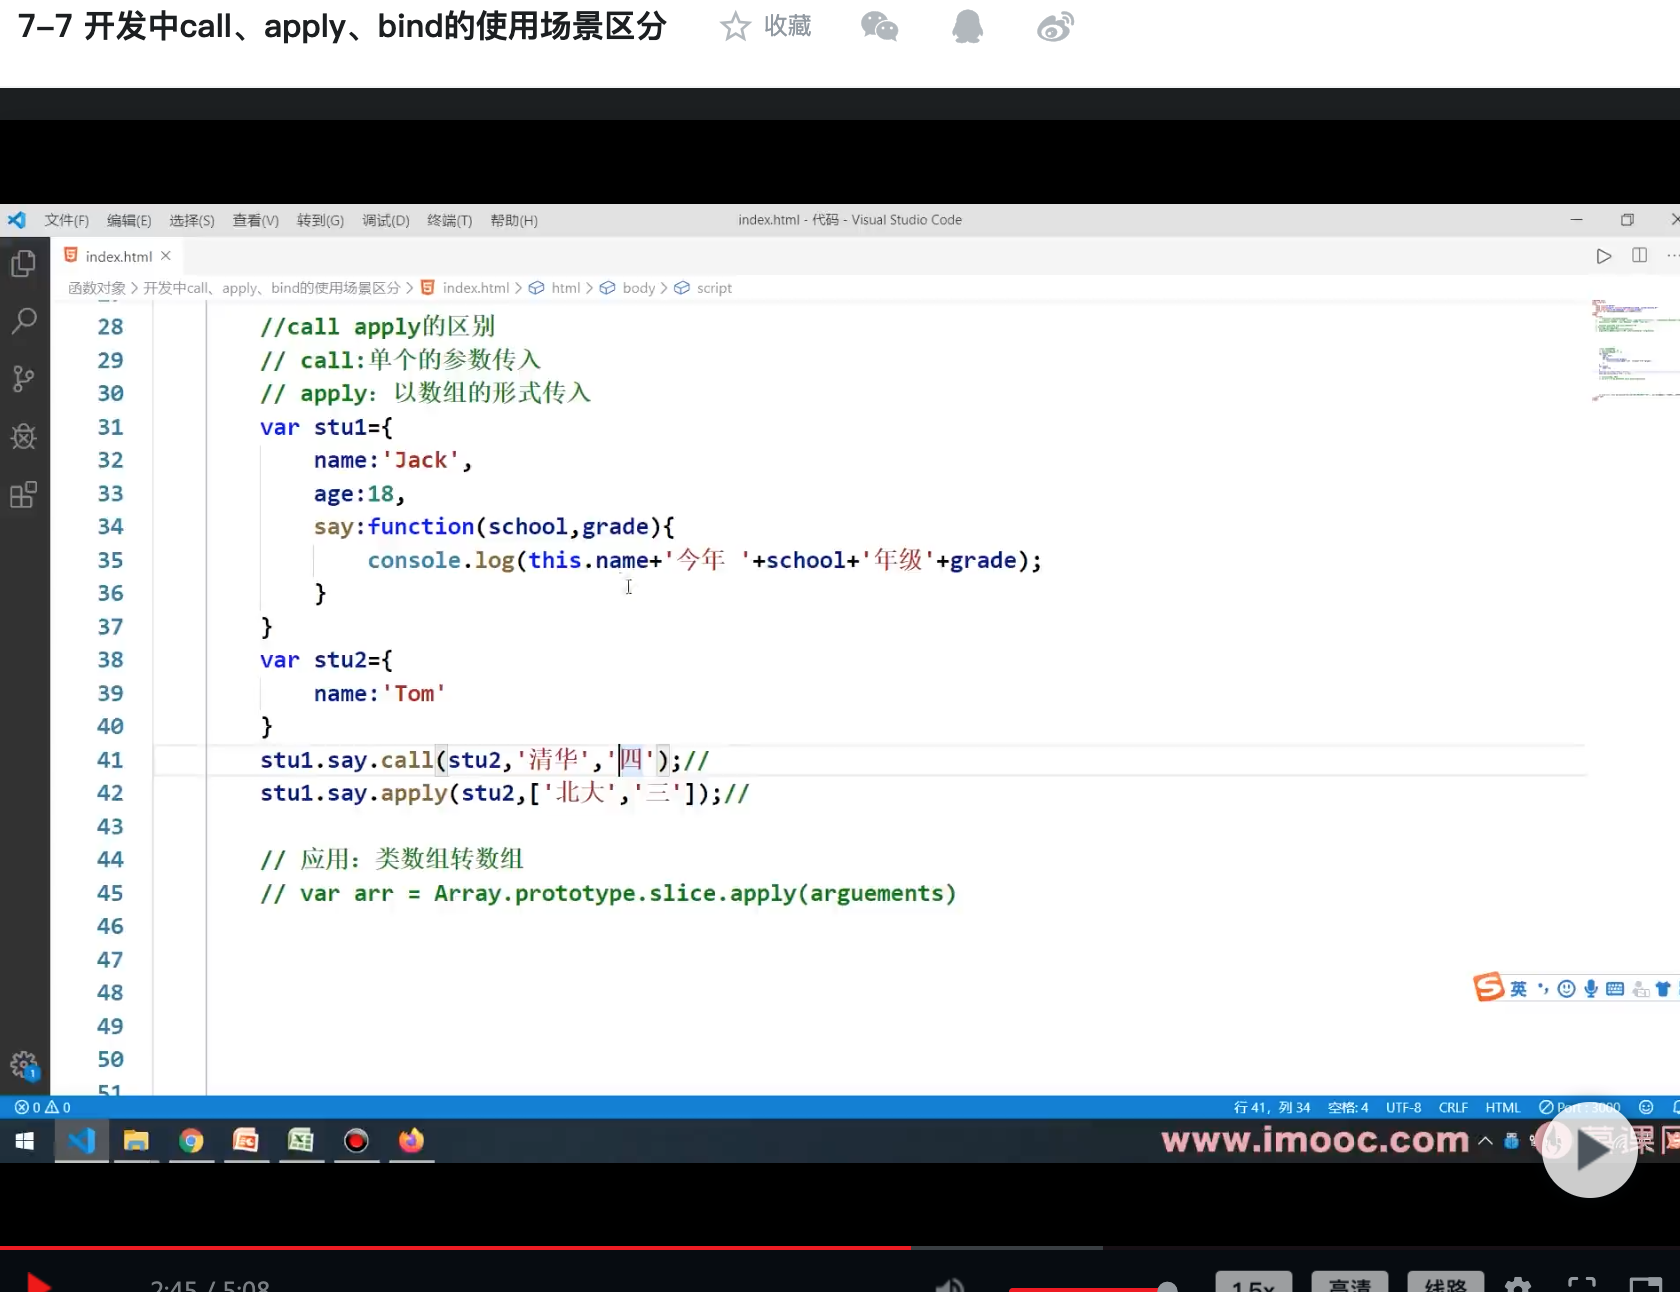Click the 函数对象 breadcrumb
The height and width of the screenshot is (1292, 1680).
click(x=97, y=288)
